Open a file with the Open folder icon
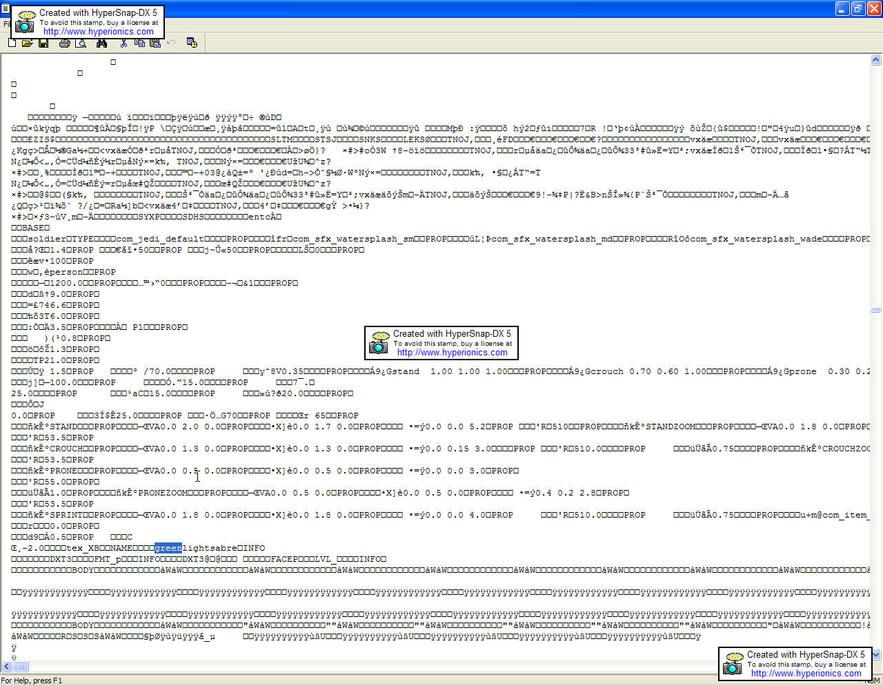This screenshot has height=686, width=883. click(x=27, y=43)
